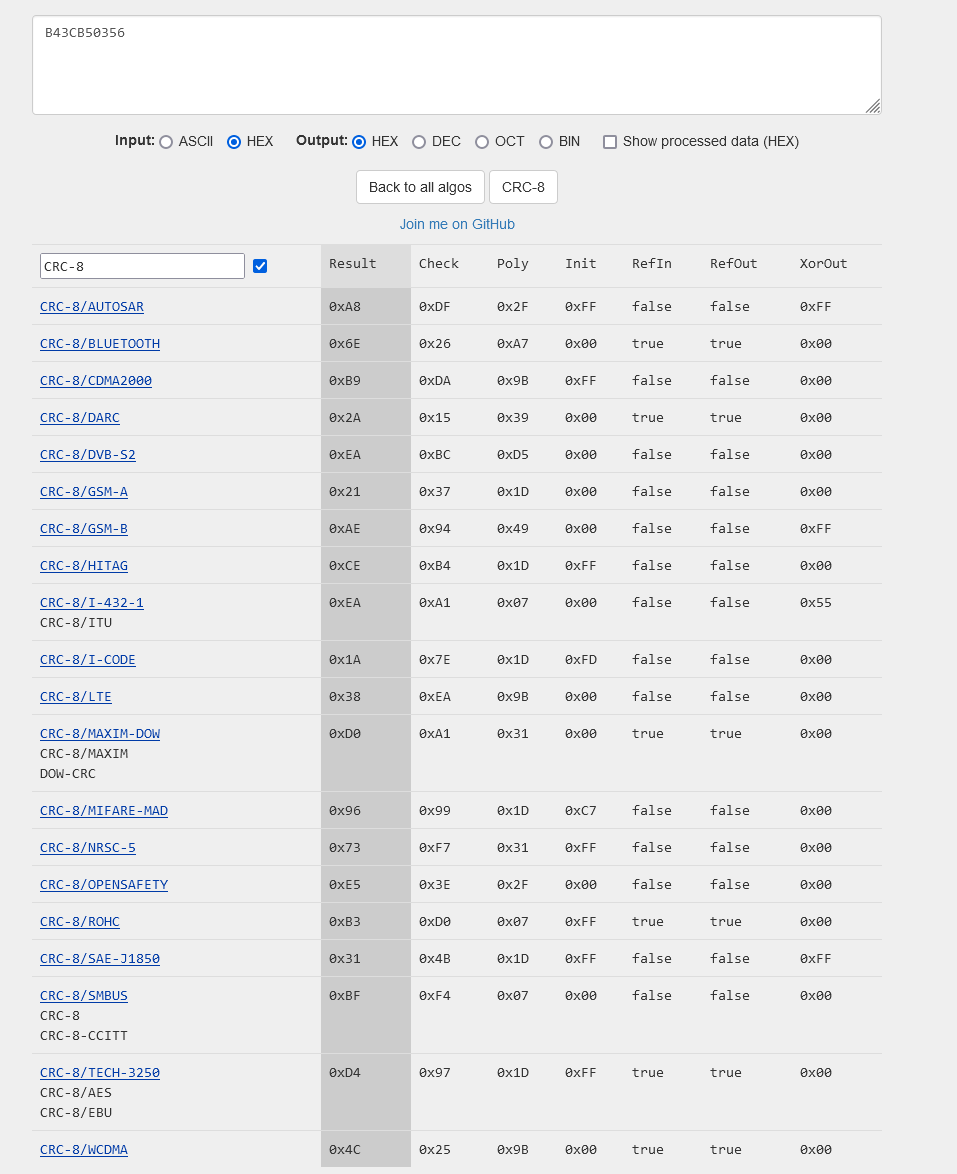Click the 0xA8 result for CRC-8/AUTOSAR
This screenshot has width=957, height=1174.
click(x=345, y=307)
